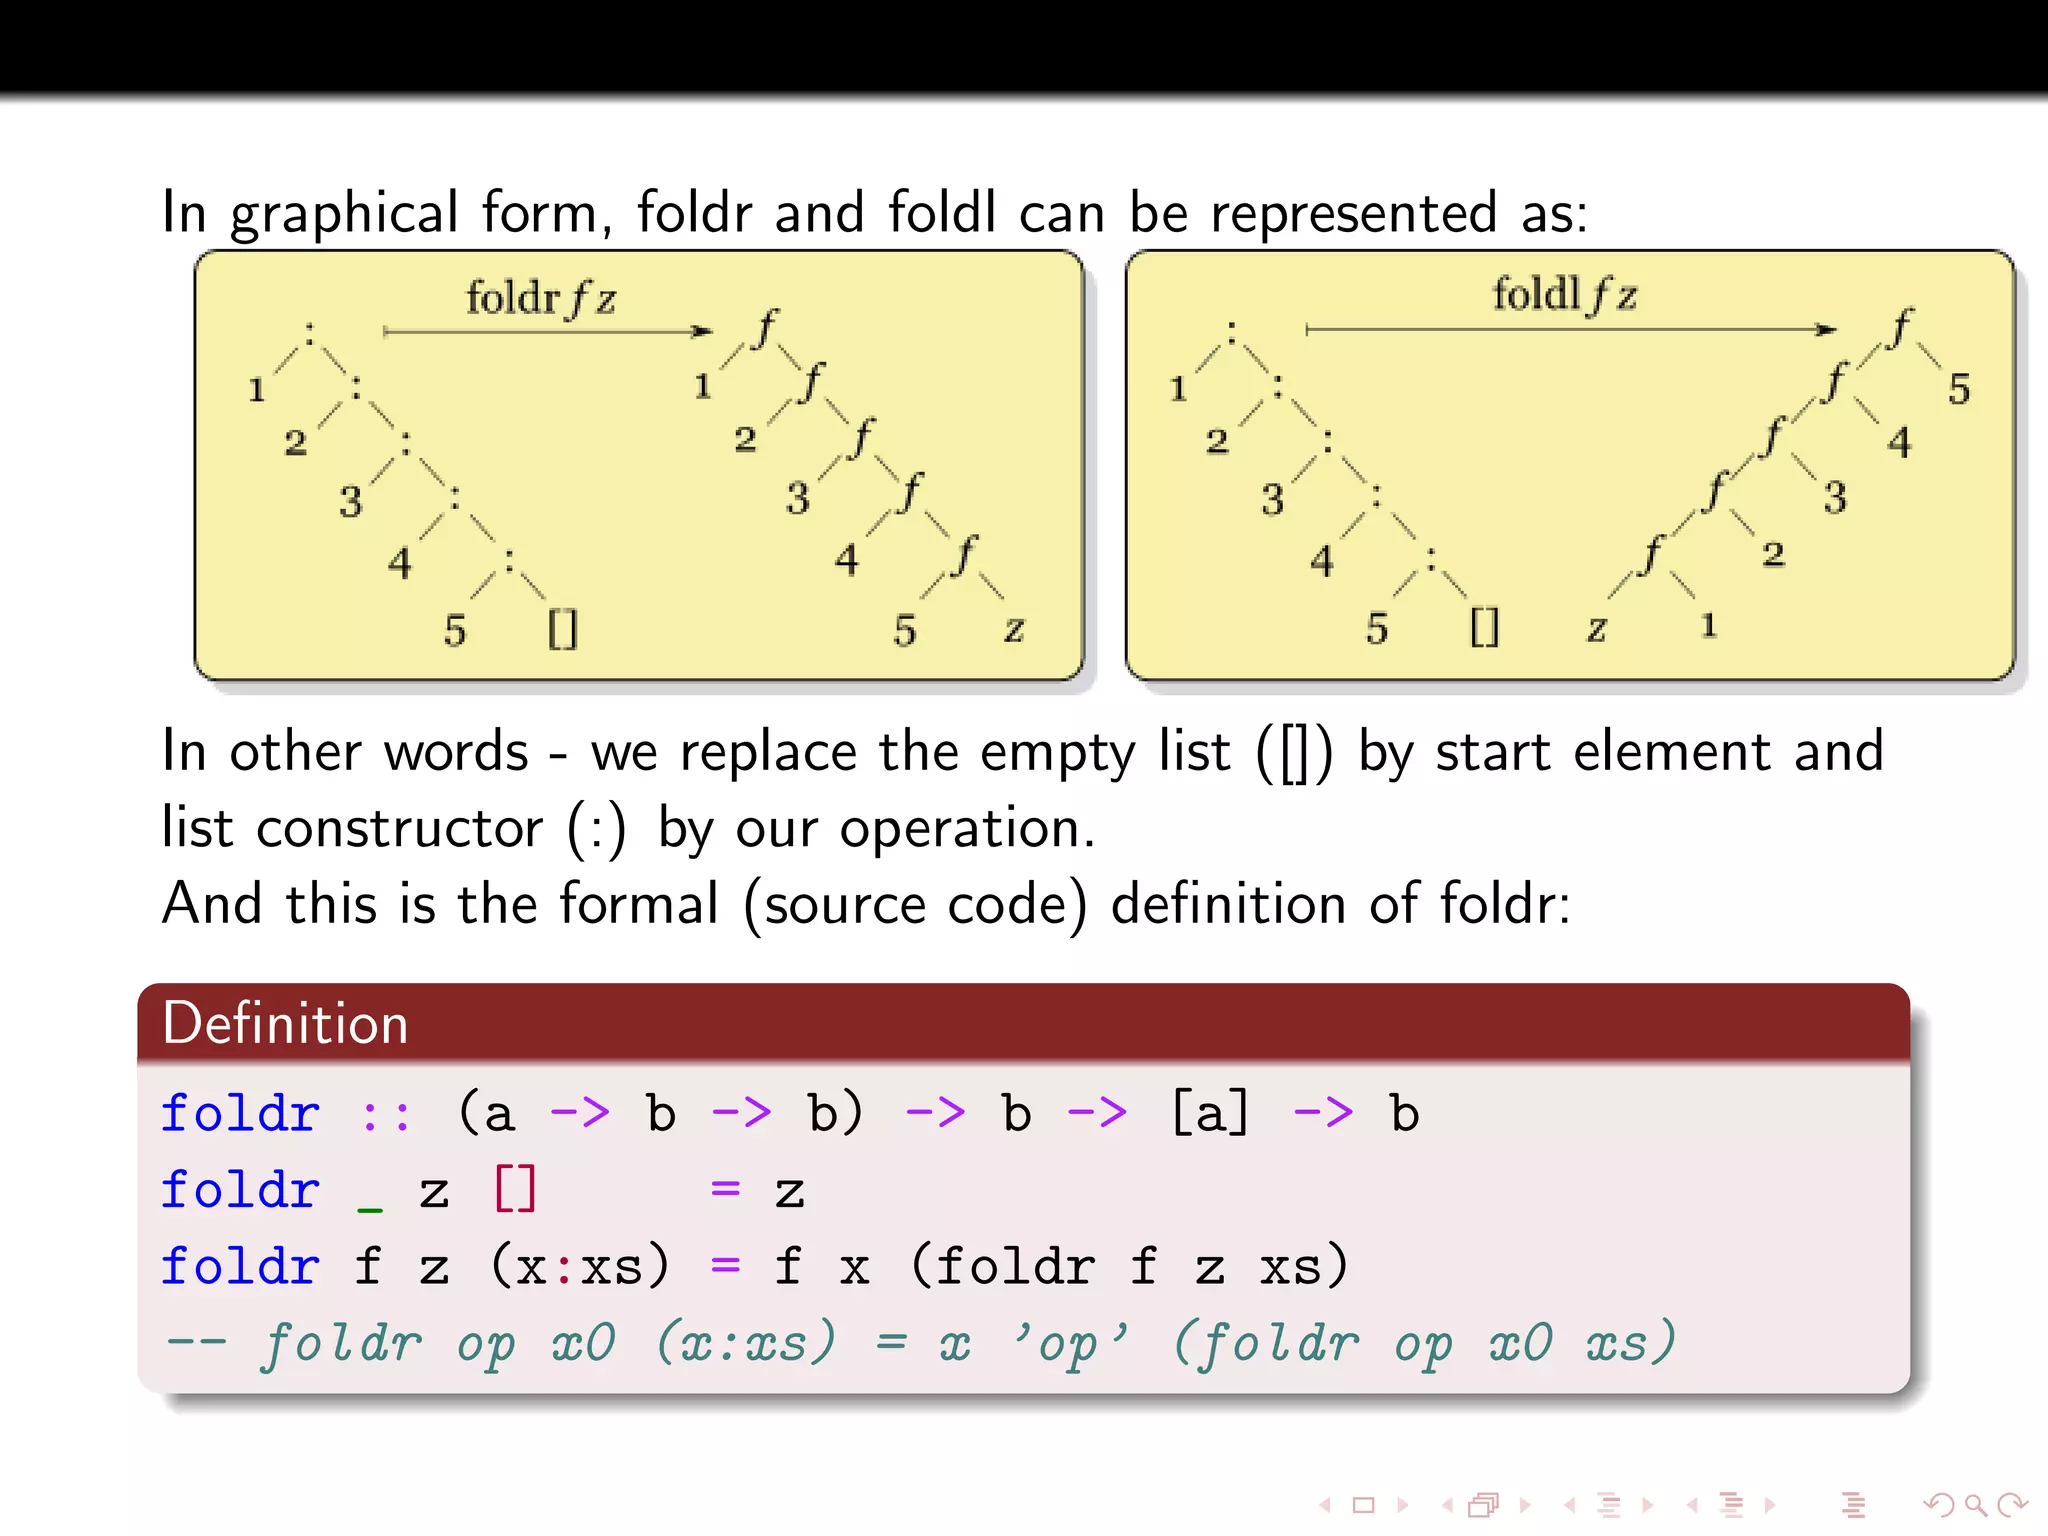Jump to next section arrow
Viewport: 2048px width, 1536px height.
(1770, 1504)
